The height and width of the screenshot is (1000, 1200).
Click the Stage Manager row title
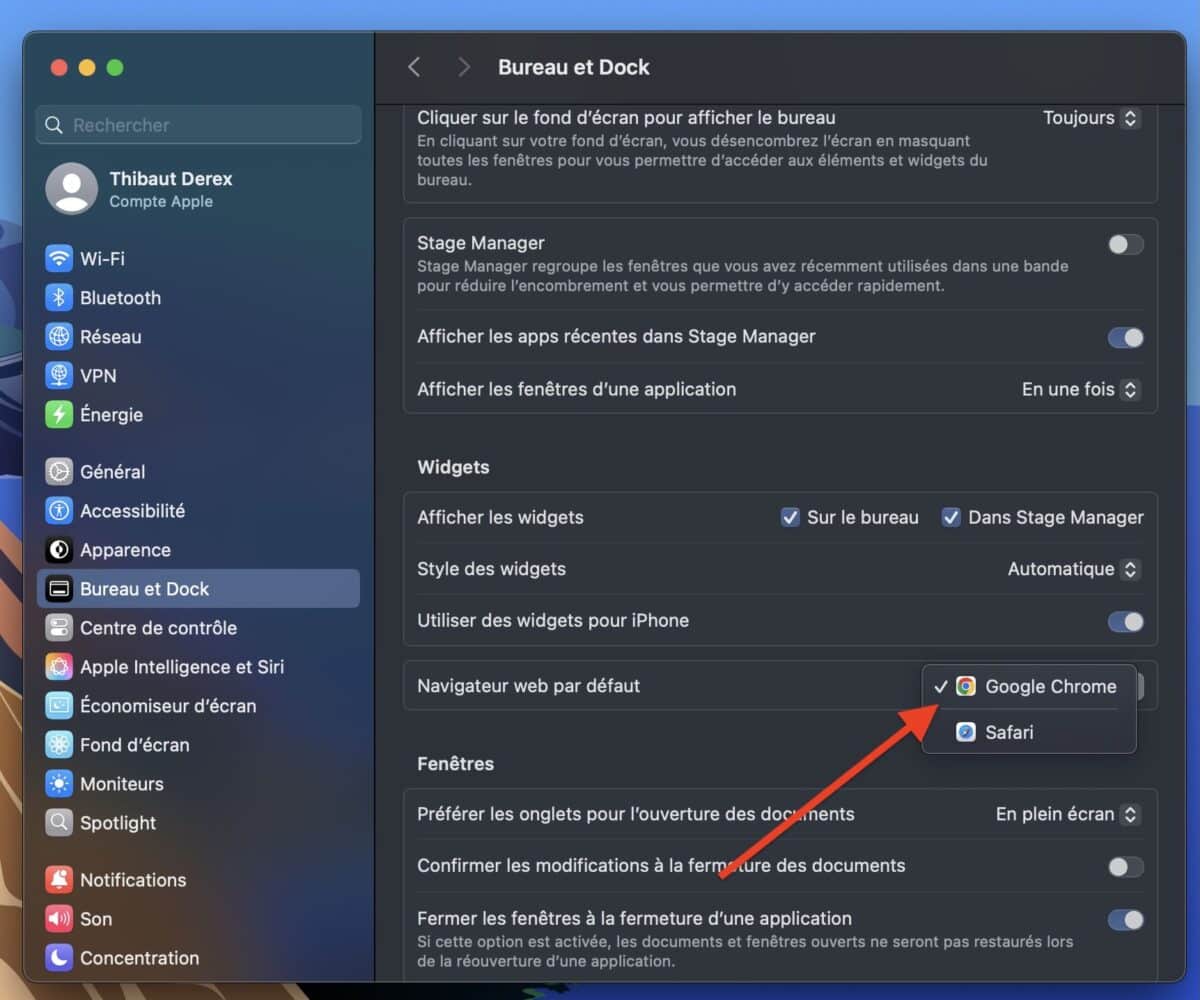pyautogui.click(x=481, y=243)
